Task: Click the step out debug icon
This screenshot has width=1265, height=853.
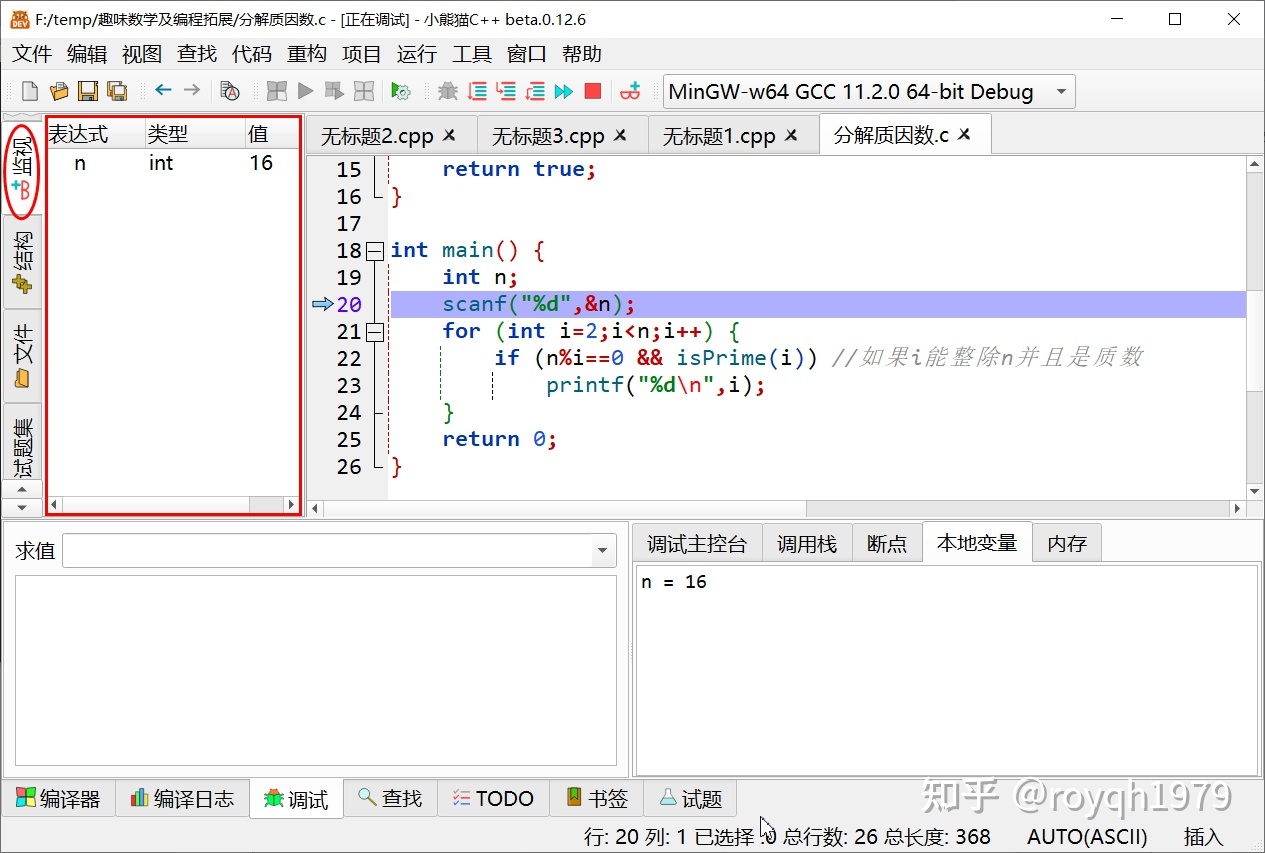Action: (x=535, y=91)
